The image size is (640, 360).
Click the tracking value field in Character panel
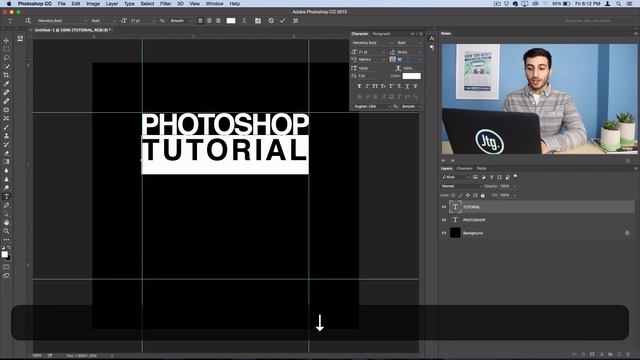(409, 60)
